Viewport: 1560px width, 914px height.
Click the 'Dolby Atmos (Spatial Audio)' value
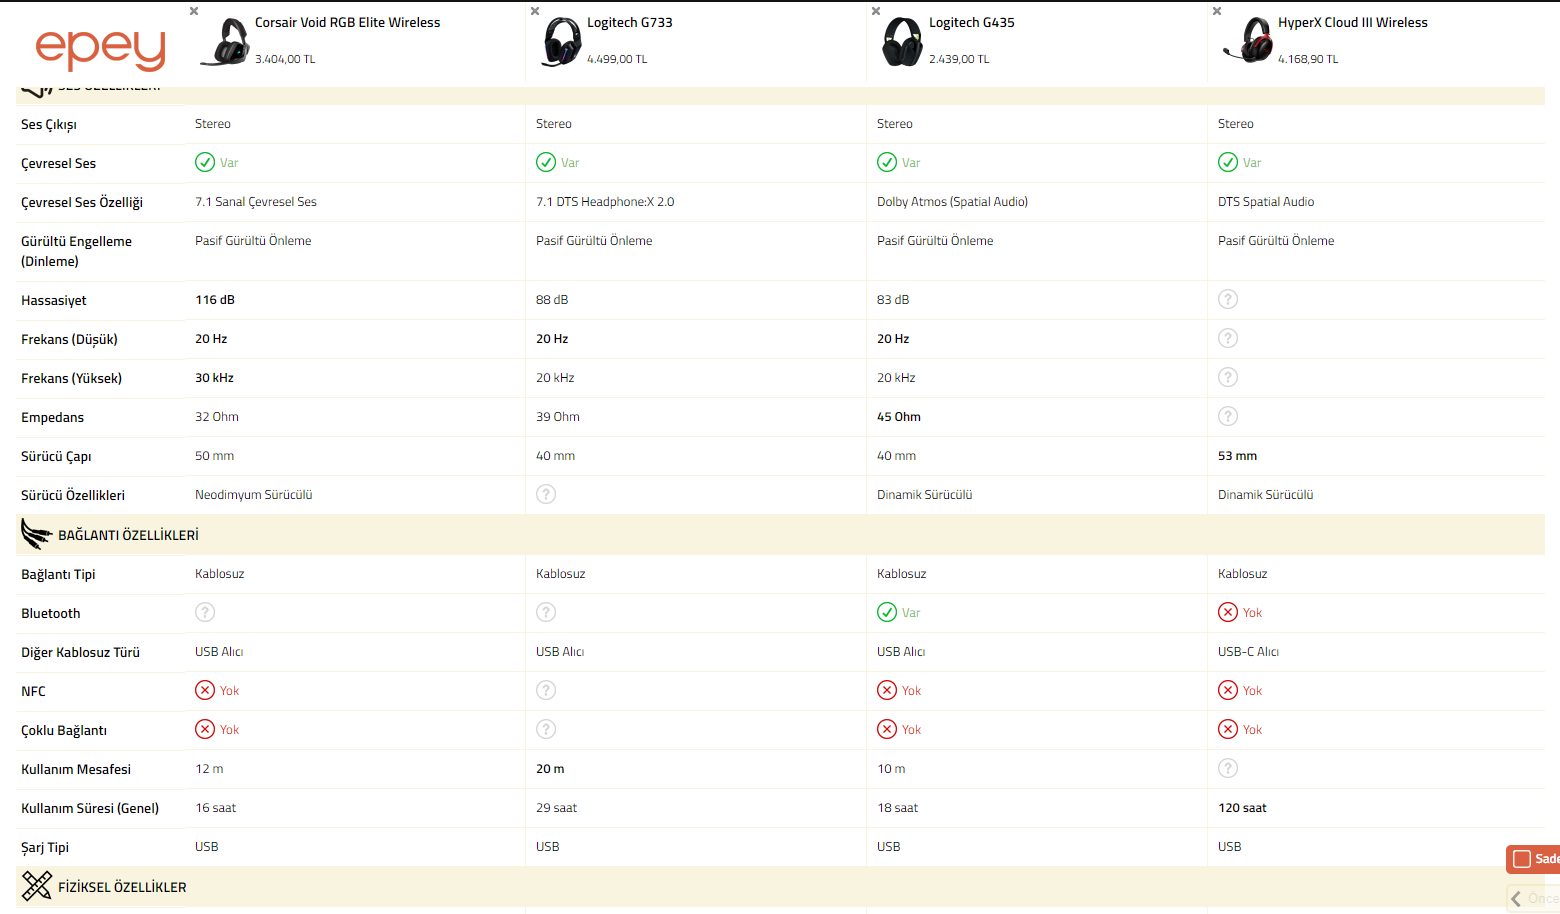[952, 202]
